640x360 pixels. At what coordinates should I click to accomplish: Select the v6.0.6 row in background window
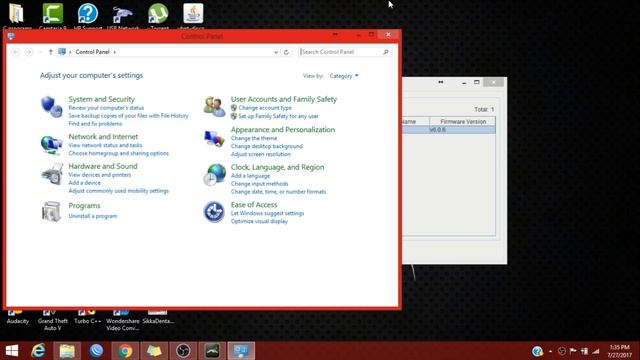click(x=449, y=130)
